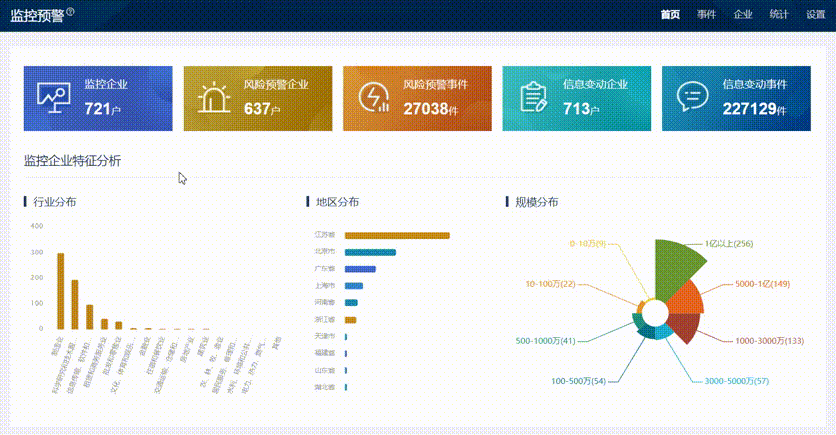Image resolution: width=836 pixels, height=435 pixels.
Task: Click the 信息变动企业 clipboard pencil icon
Action: pos(533,98)
